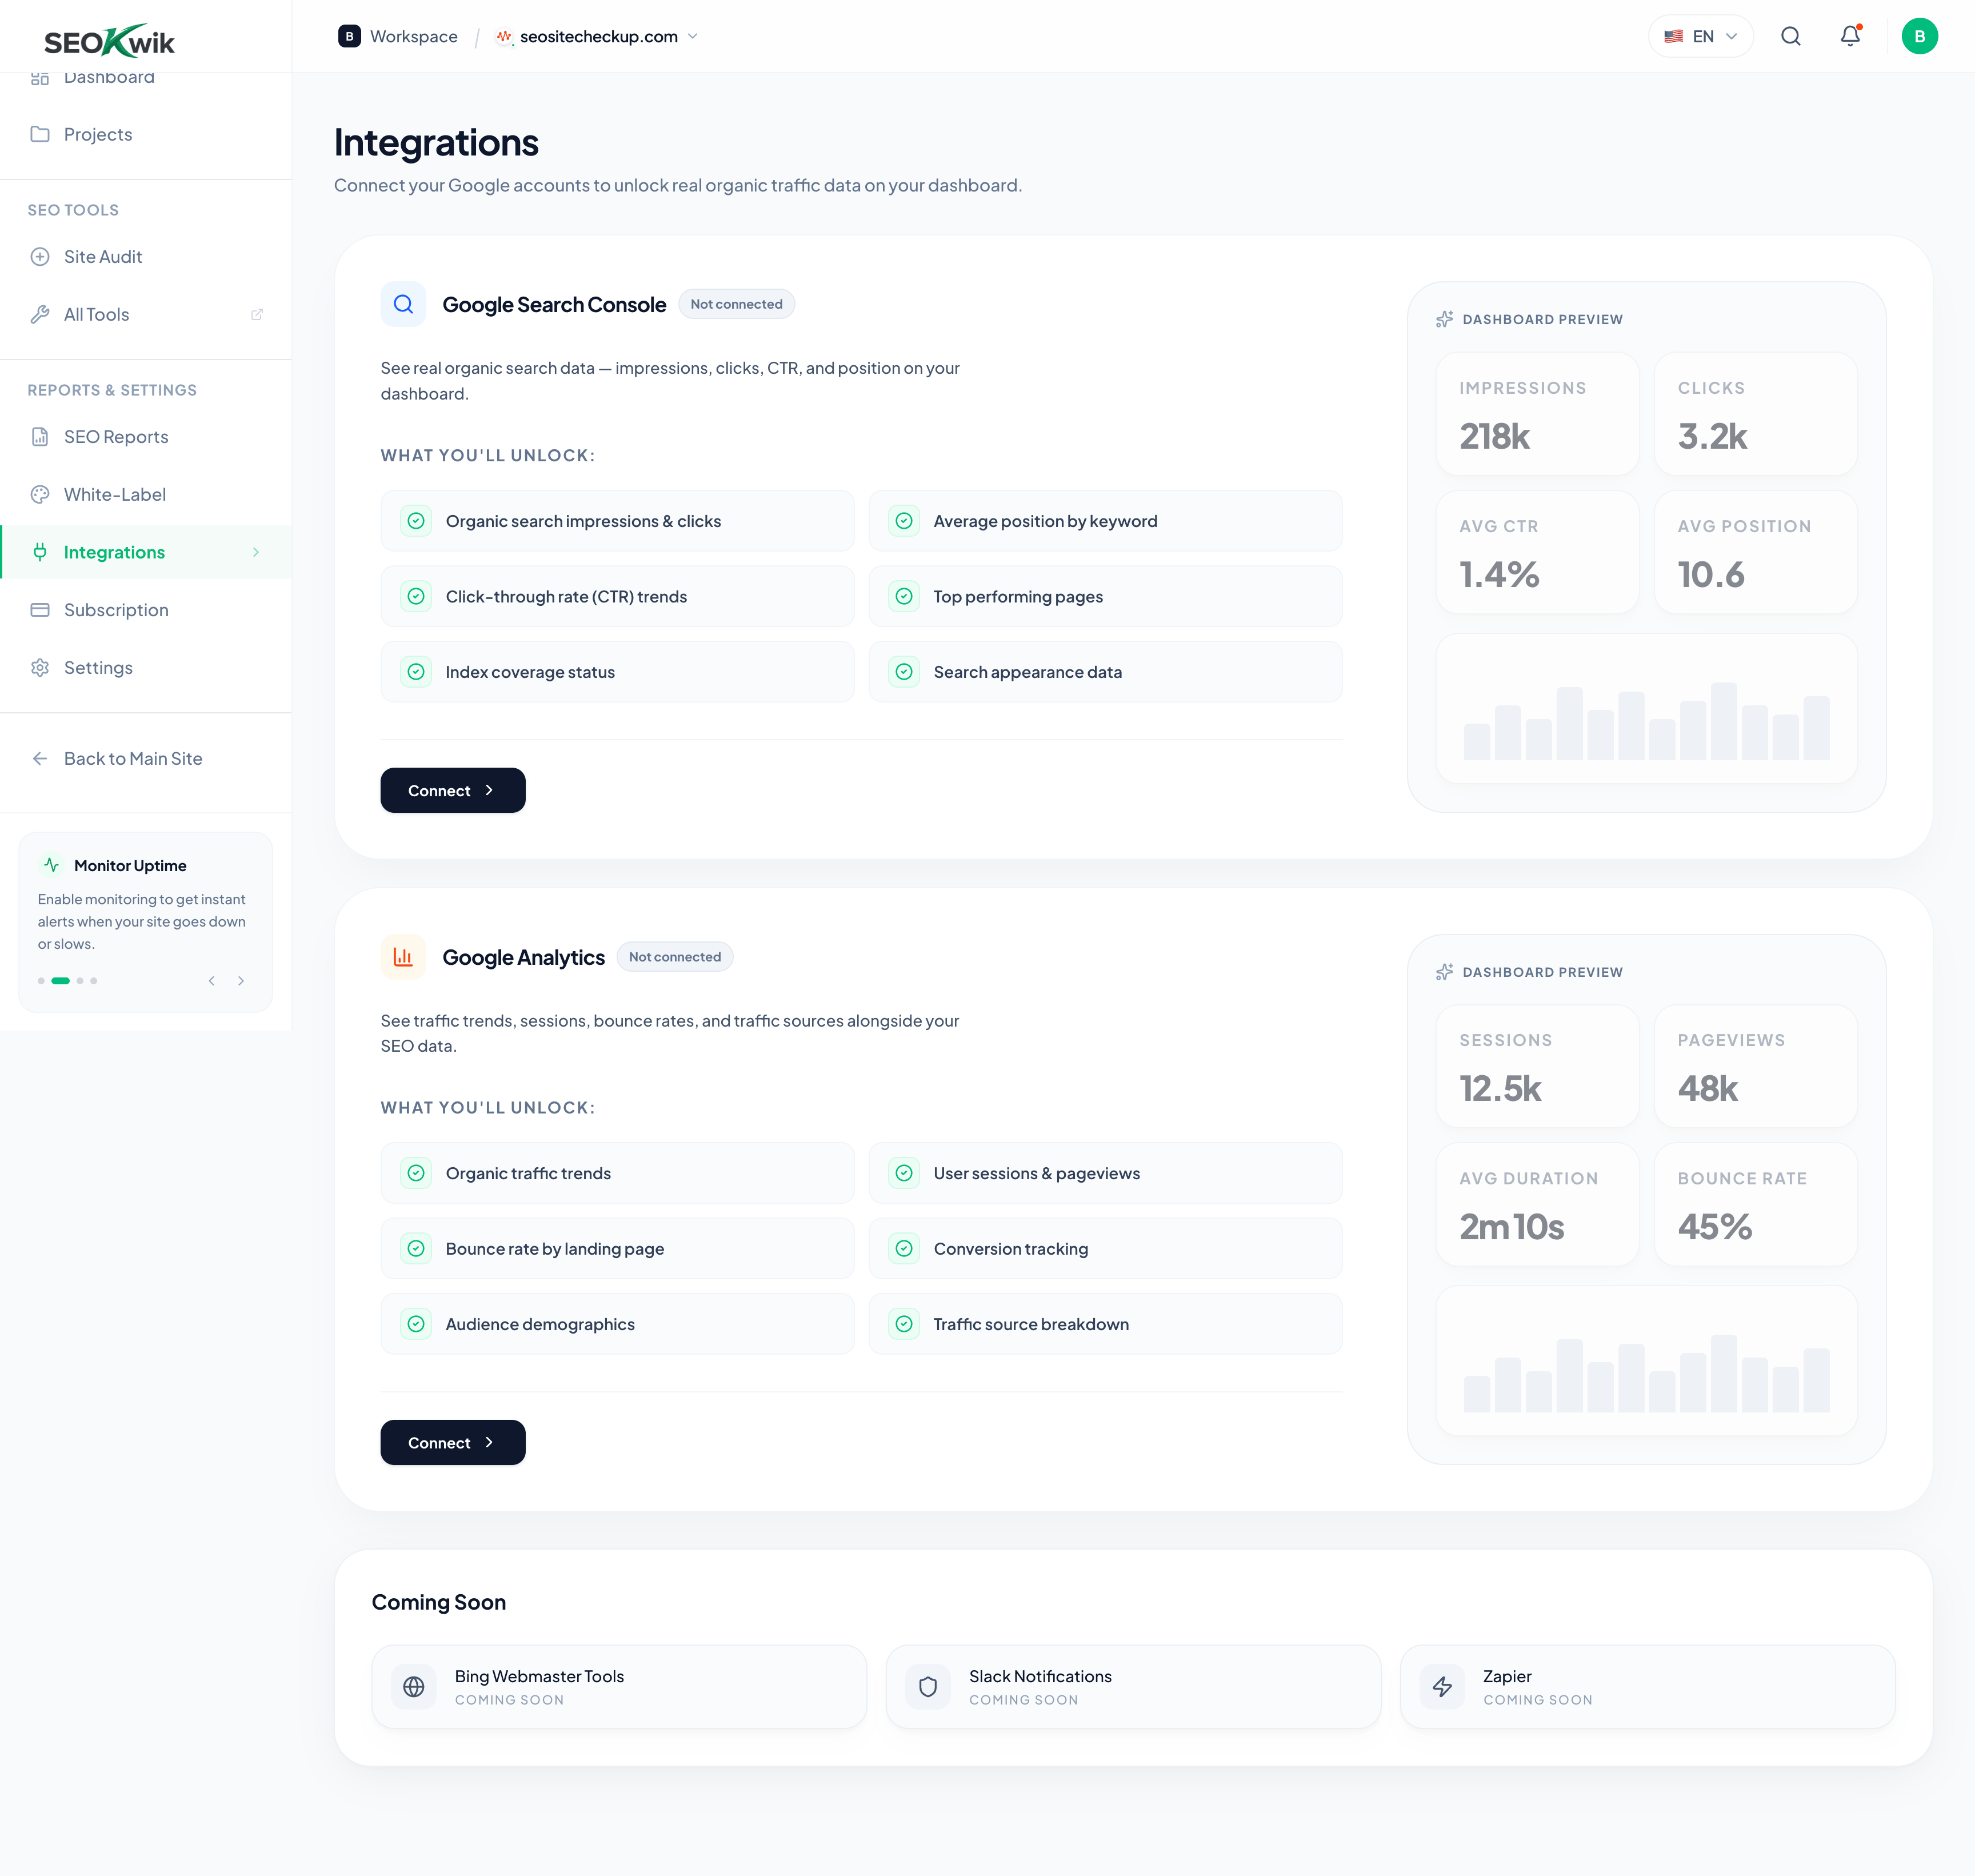Click the Monitor Uptime pulse icon
Screen dimensions: 1975x1876
coord(51,865)
